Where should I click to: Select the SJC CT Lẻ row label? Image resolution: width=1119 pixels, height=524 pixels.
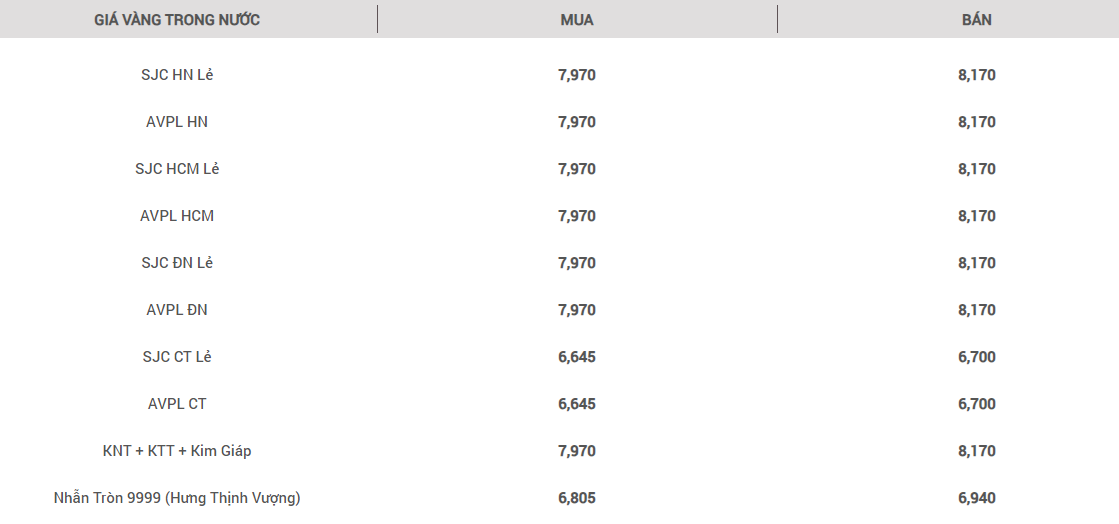[x=177, y=357]
